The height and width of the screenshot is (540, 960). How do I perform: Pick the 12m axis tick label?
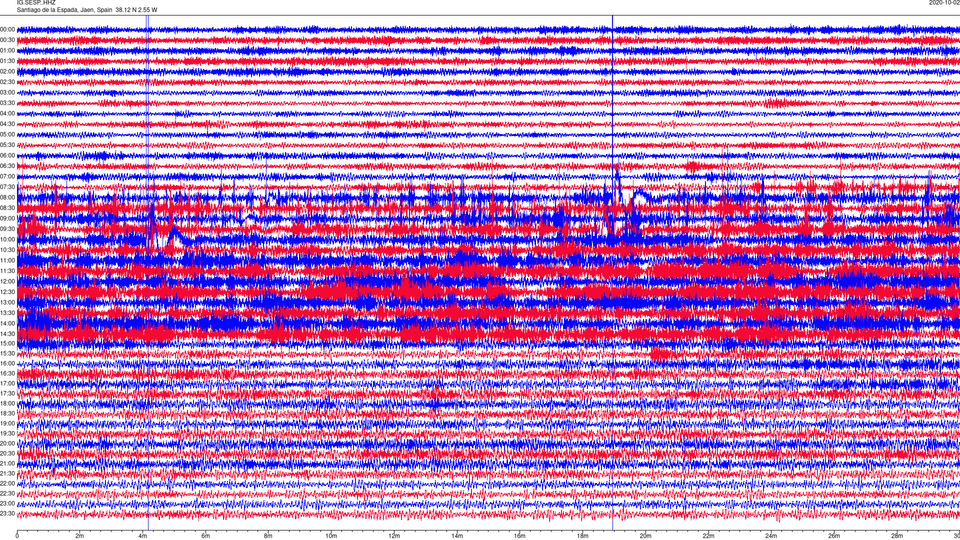394,536
